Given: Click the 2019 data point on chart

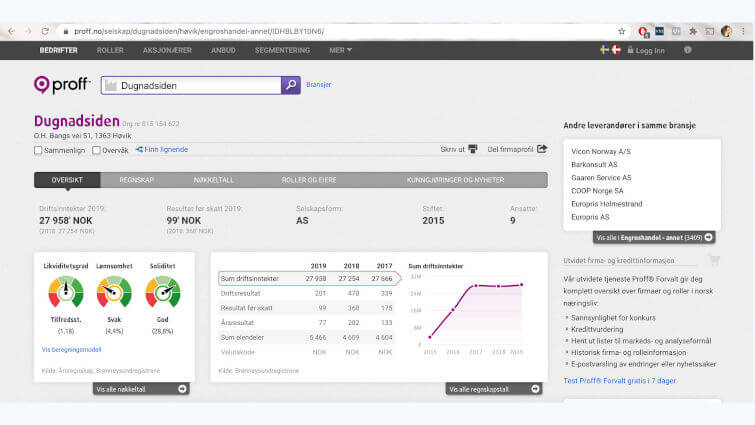Looking at the screenshot, I should (521, 284).
